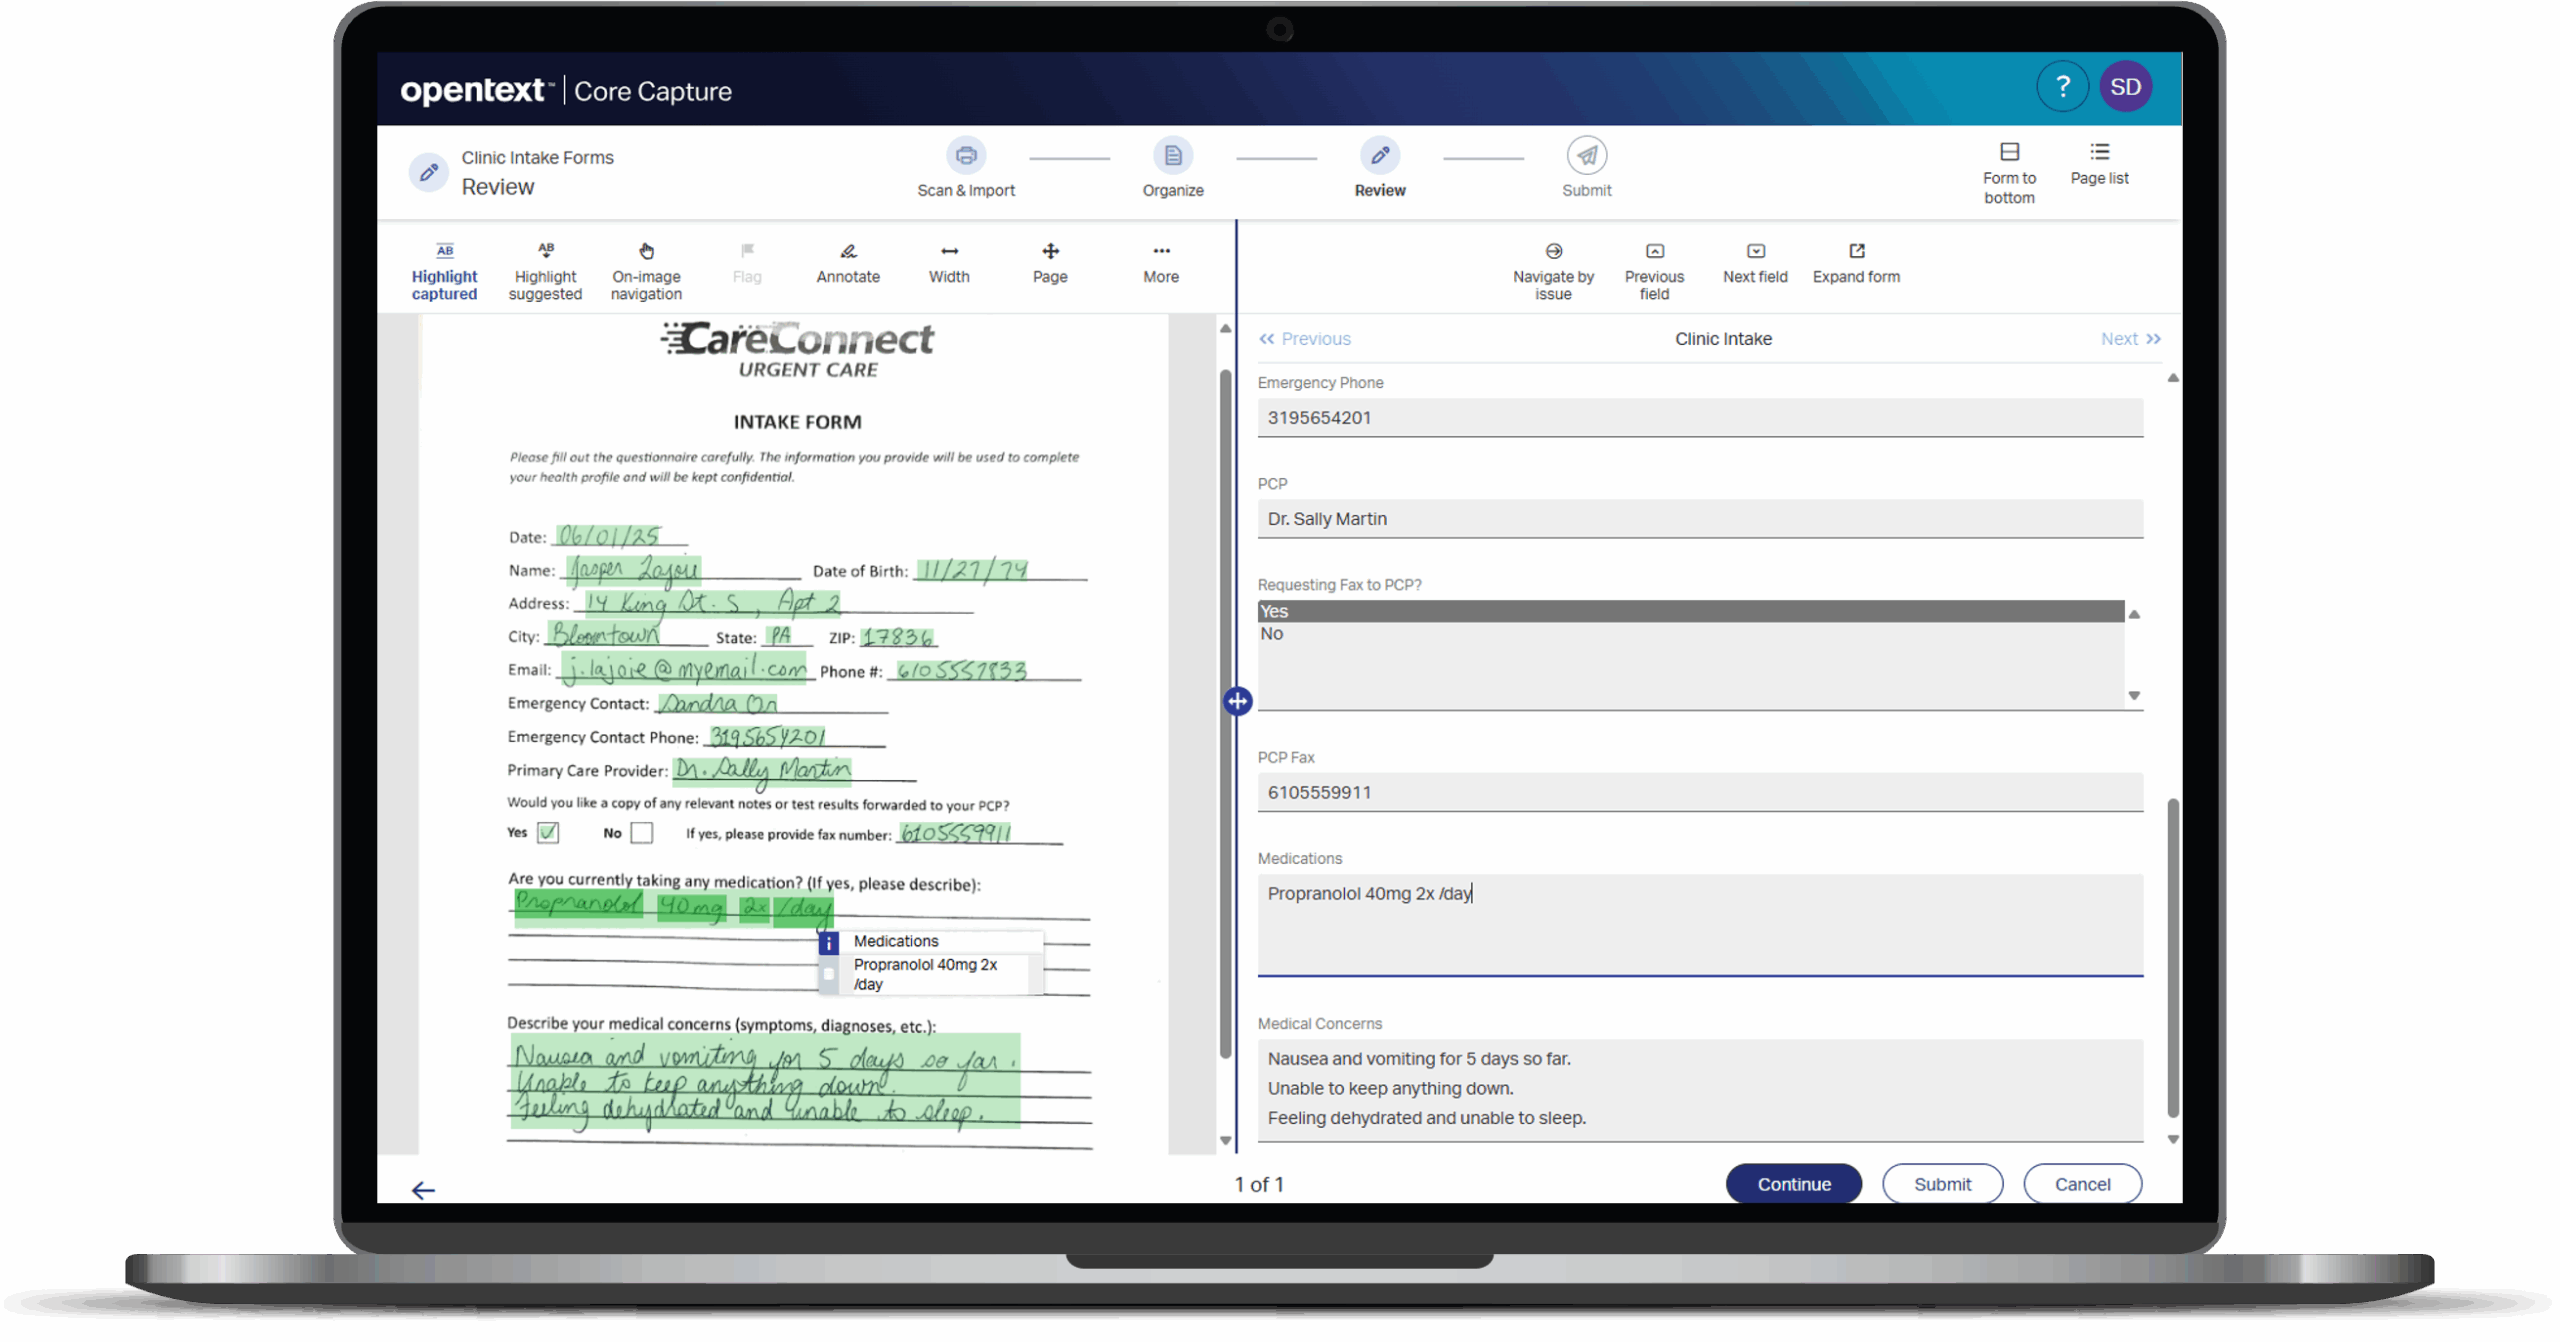The image size is (2560, 1342).
Task: Click Navigate by issue
Action: [1553, 272]
